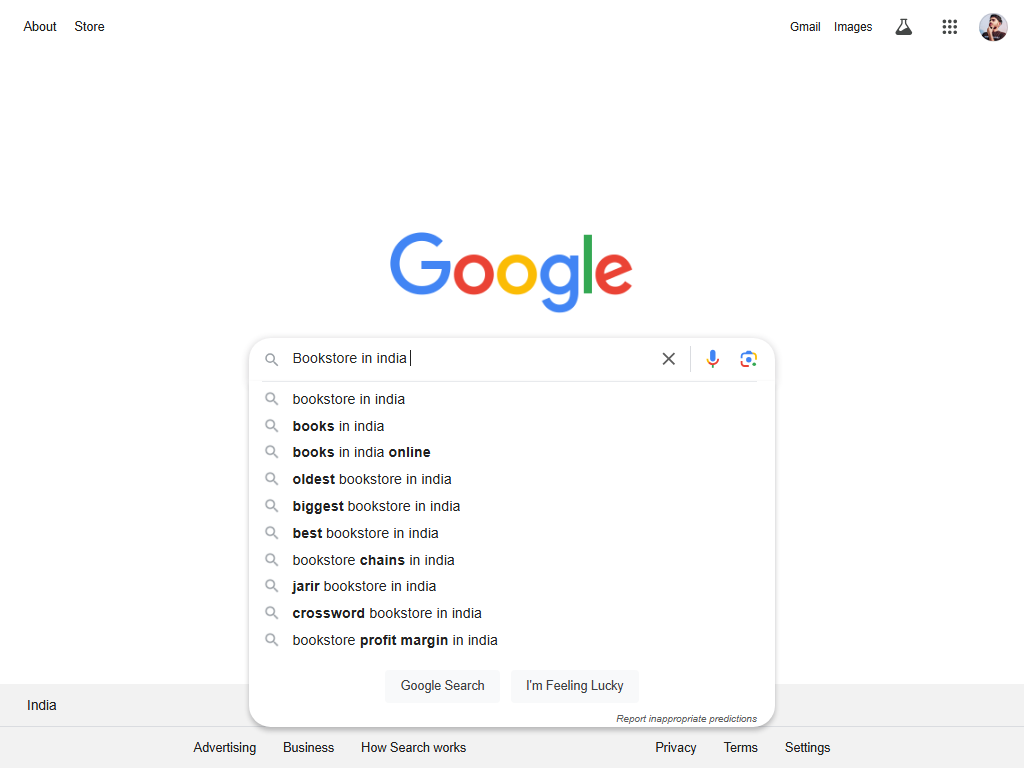This screenshot has height=768, width=1024.
Task: Click magnifier icon in search box
Action: click(272, 359)
